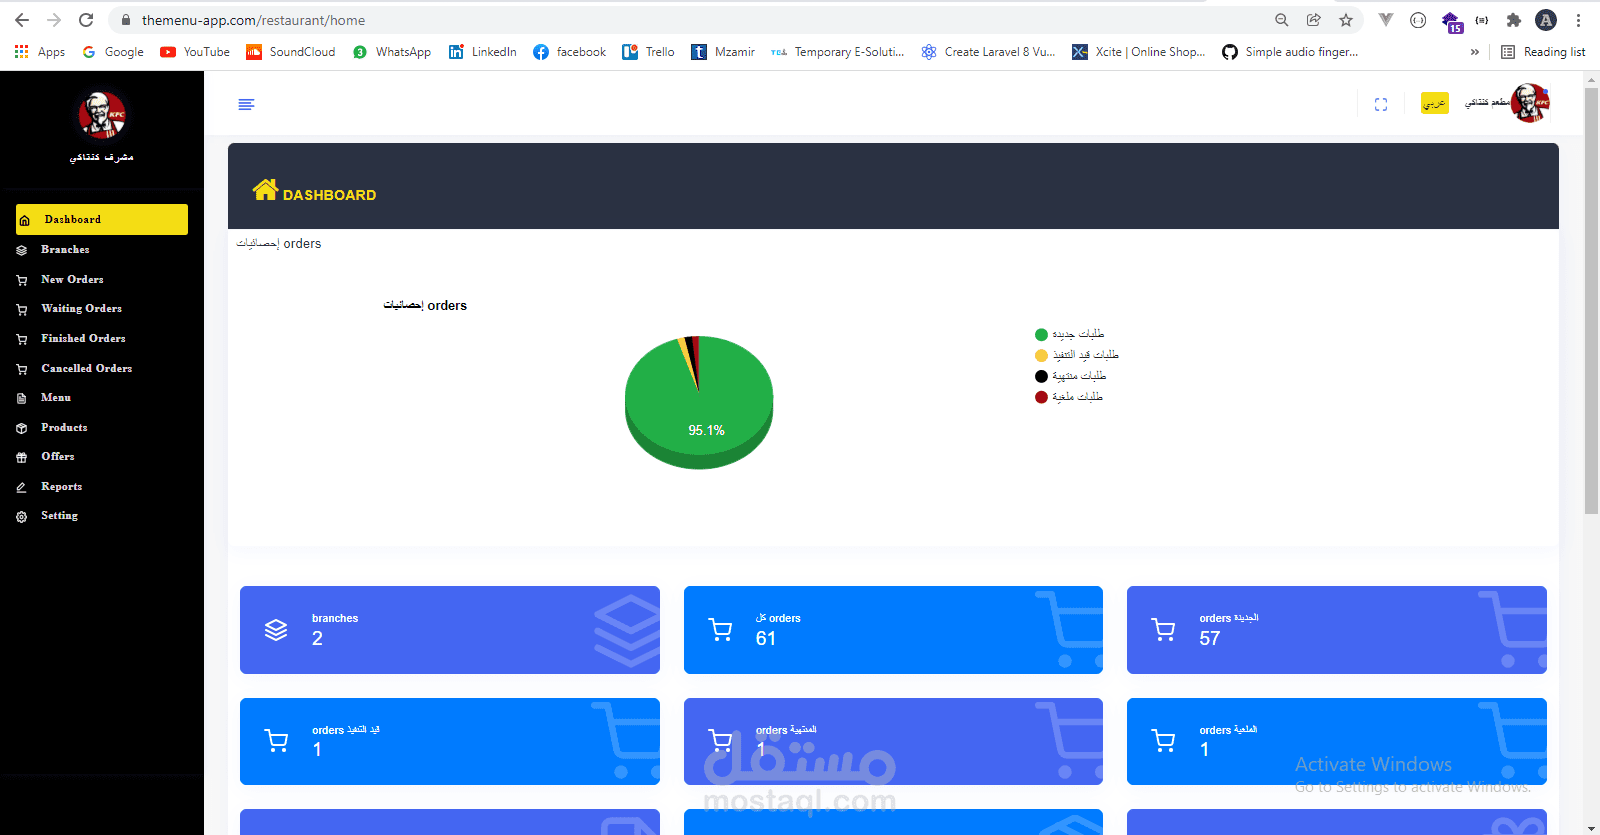
Task: Open the zoom magnifier icon in address bar
Action: click(1282, 20)
